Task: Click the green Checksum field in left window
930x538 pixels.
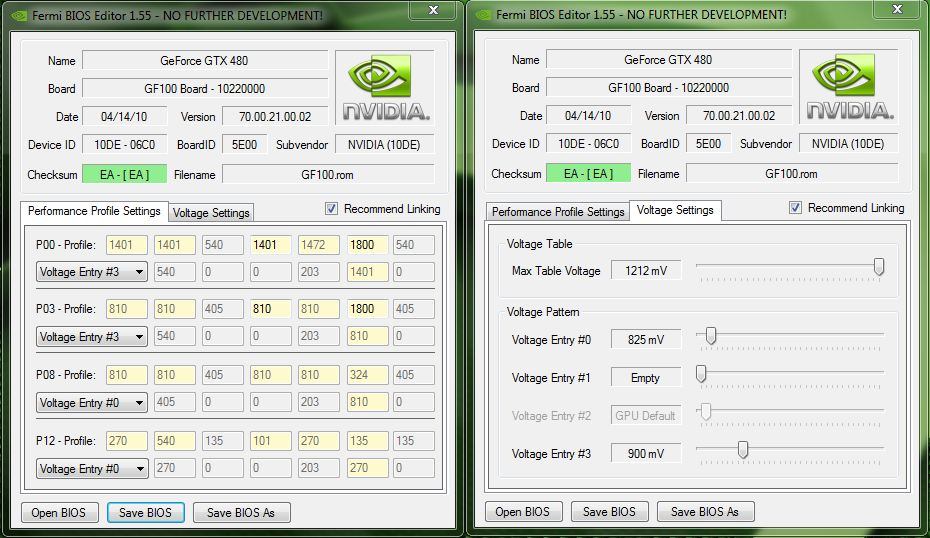Action: click(124, 174)
